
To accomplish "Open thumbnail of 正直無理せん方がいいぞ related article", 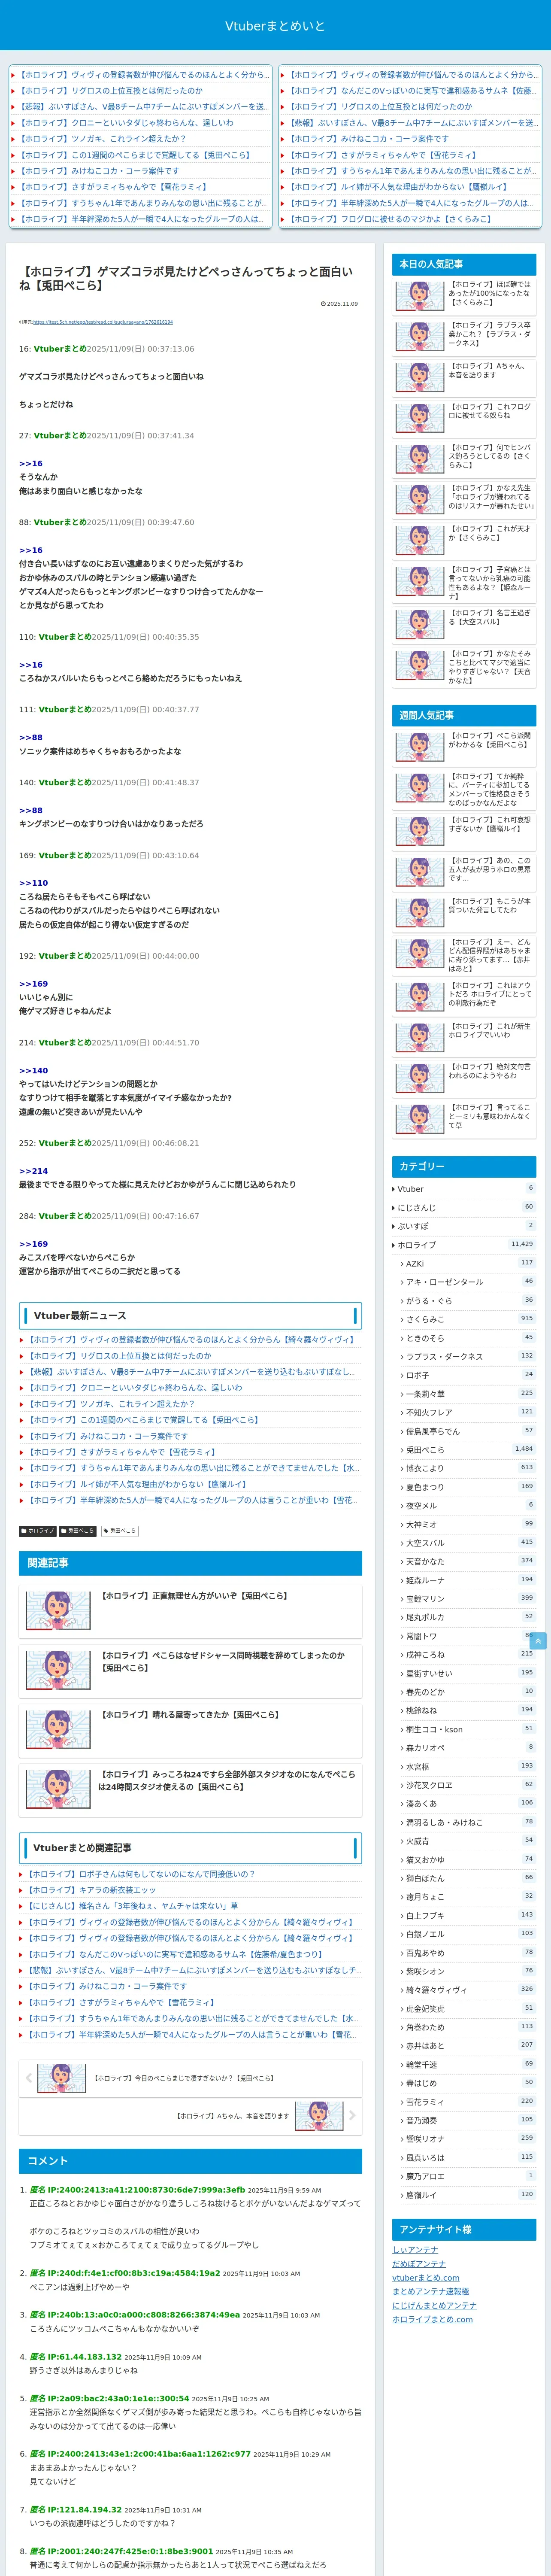I will [x=58, y=1610].
